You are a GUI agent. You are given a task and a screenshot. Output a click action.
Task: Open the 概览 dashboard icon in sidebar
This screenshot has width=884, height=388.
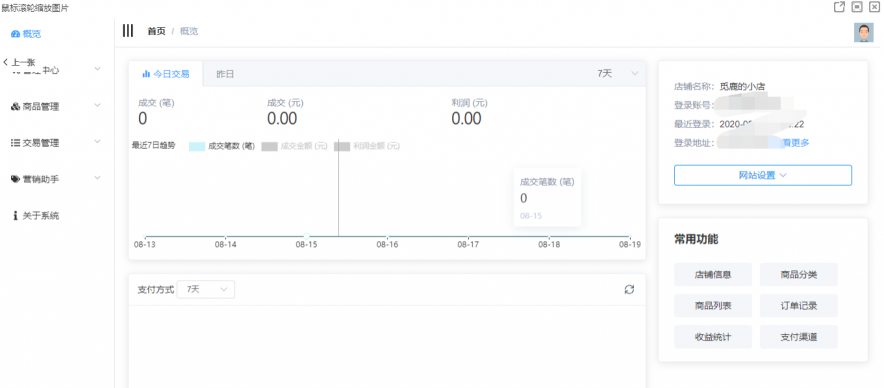16,34
